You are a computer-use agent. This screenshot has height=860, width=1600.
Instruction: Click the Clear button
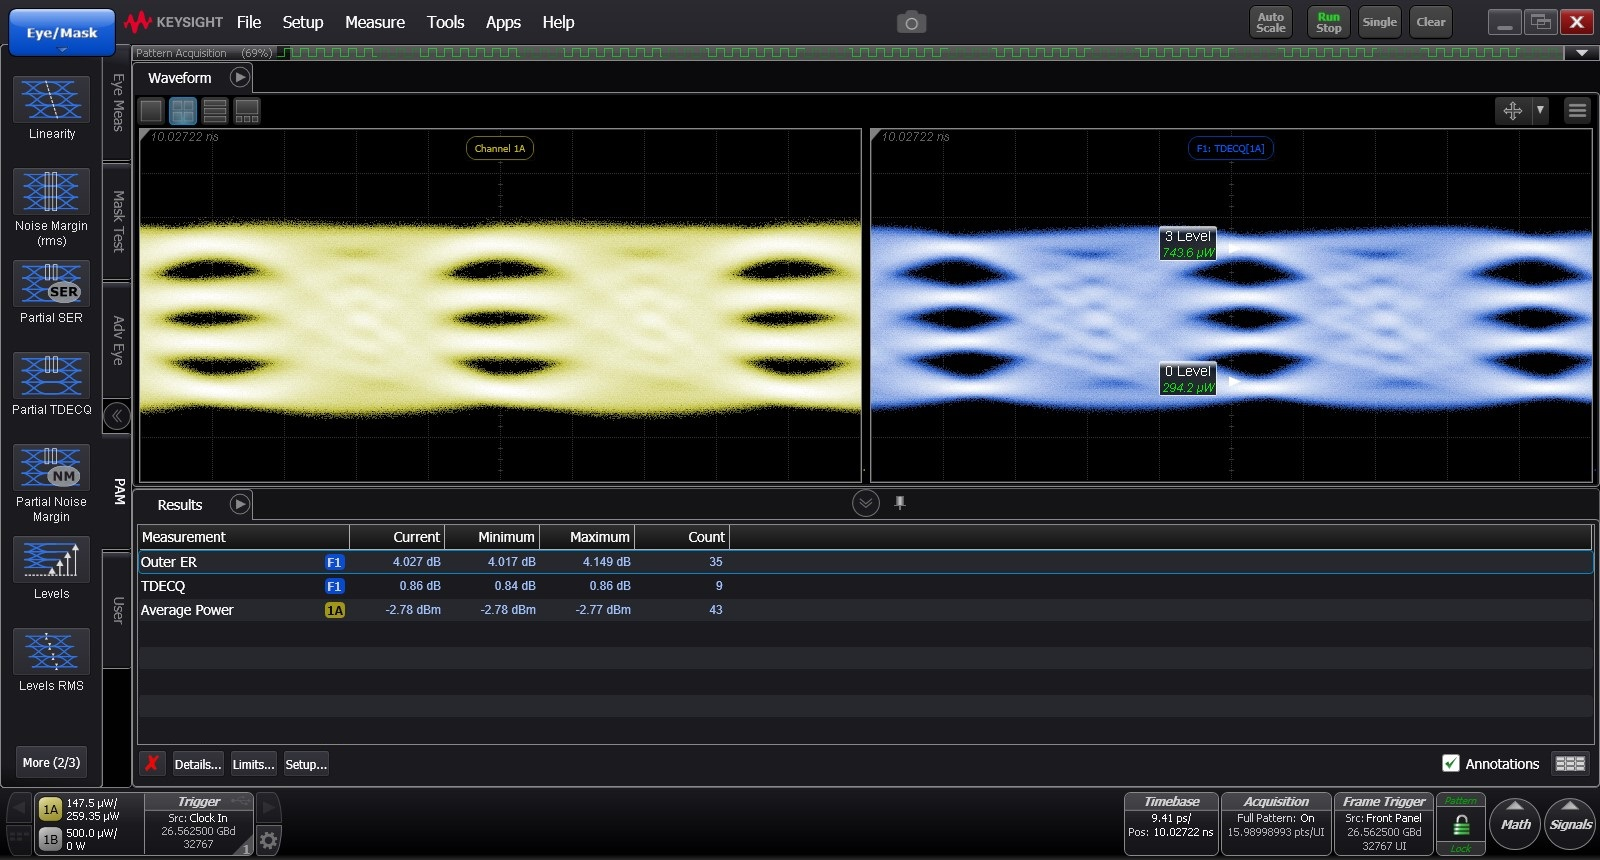(1431, 22)
